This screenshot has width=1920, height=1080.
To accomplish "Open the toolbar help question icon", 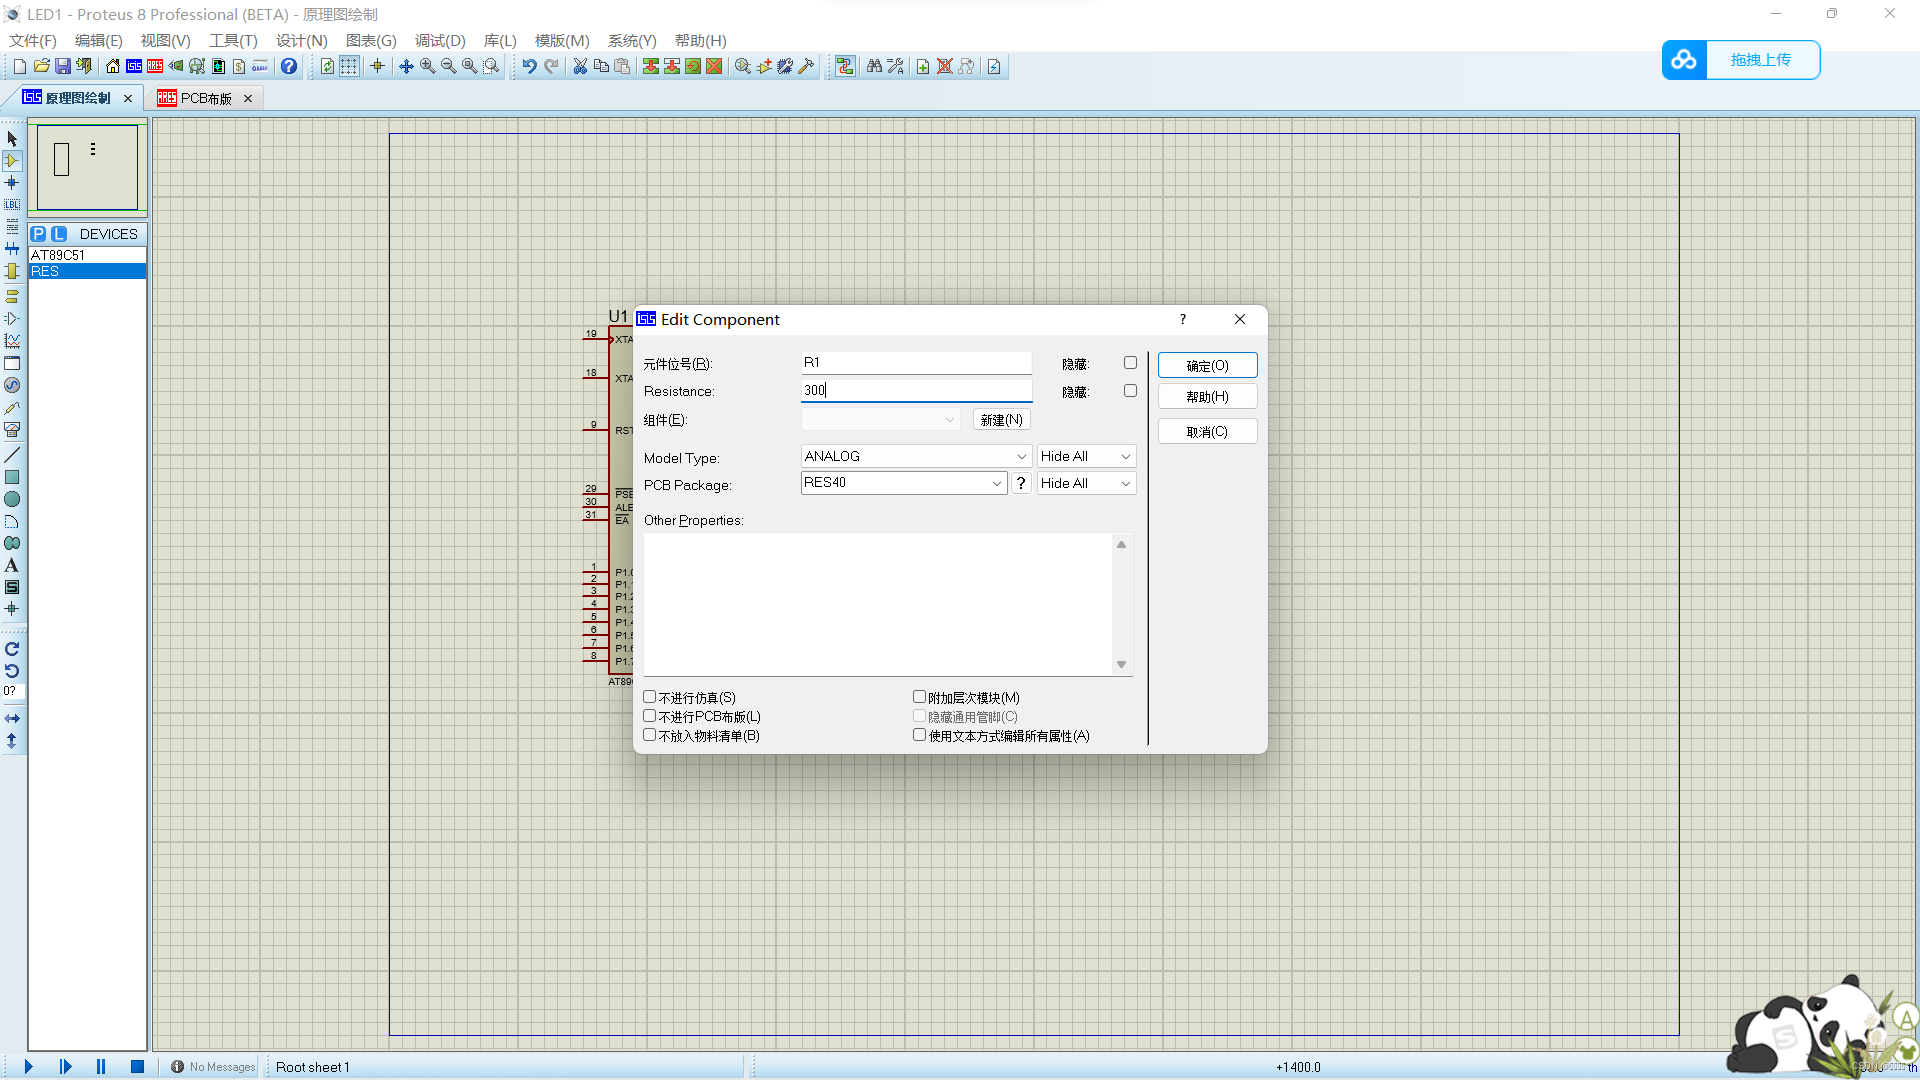I will (289, 66).
